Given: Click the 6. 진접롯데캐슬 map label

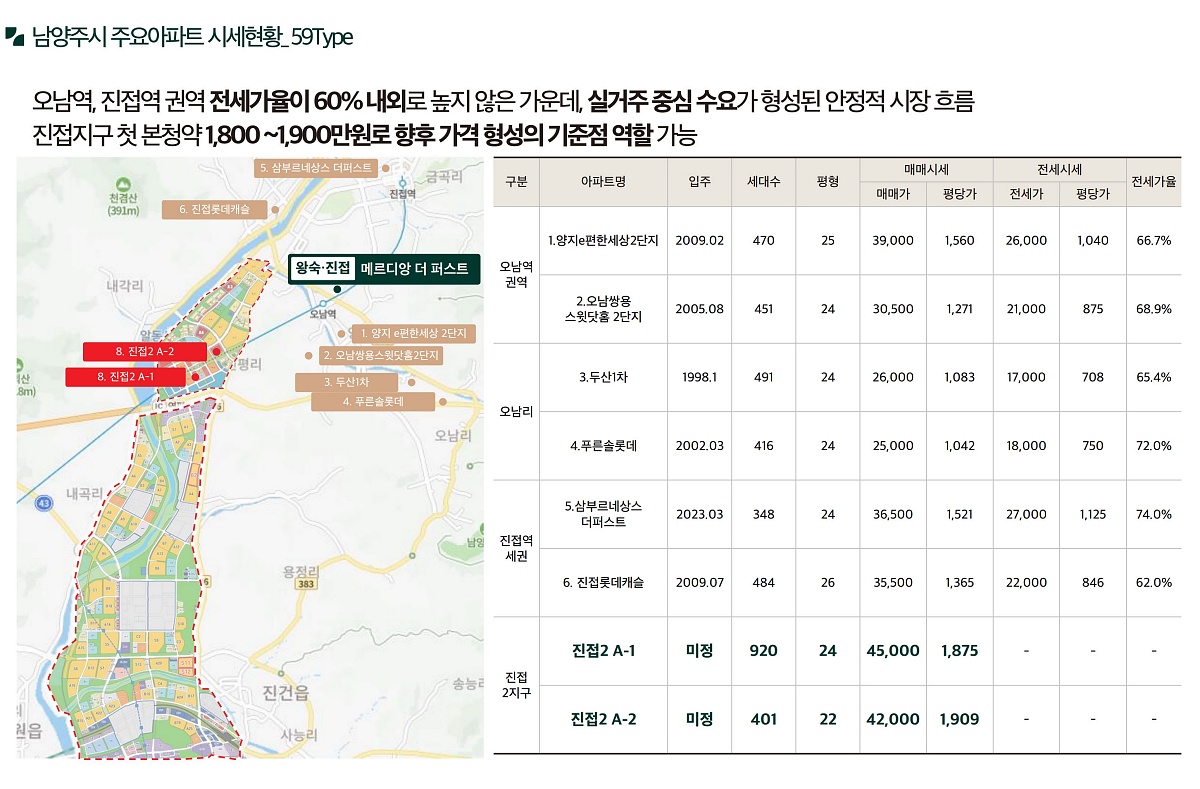Looking at the screenshot, I should click(x=214, y=209).
